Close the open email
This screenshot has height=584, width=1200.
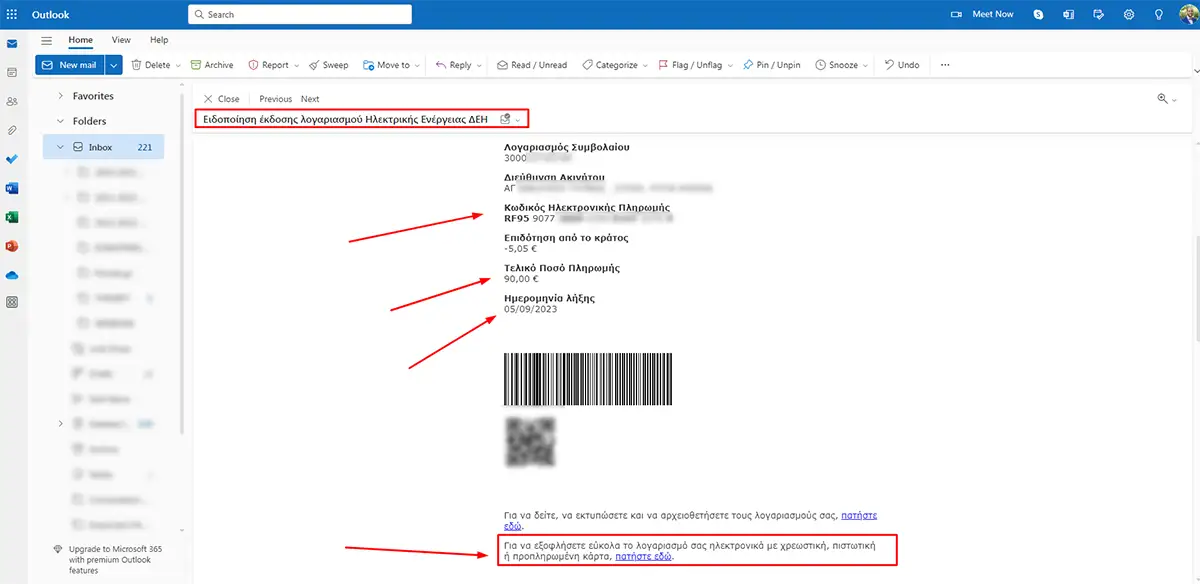point(221,99)
